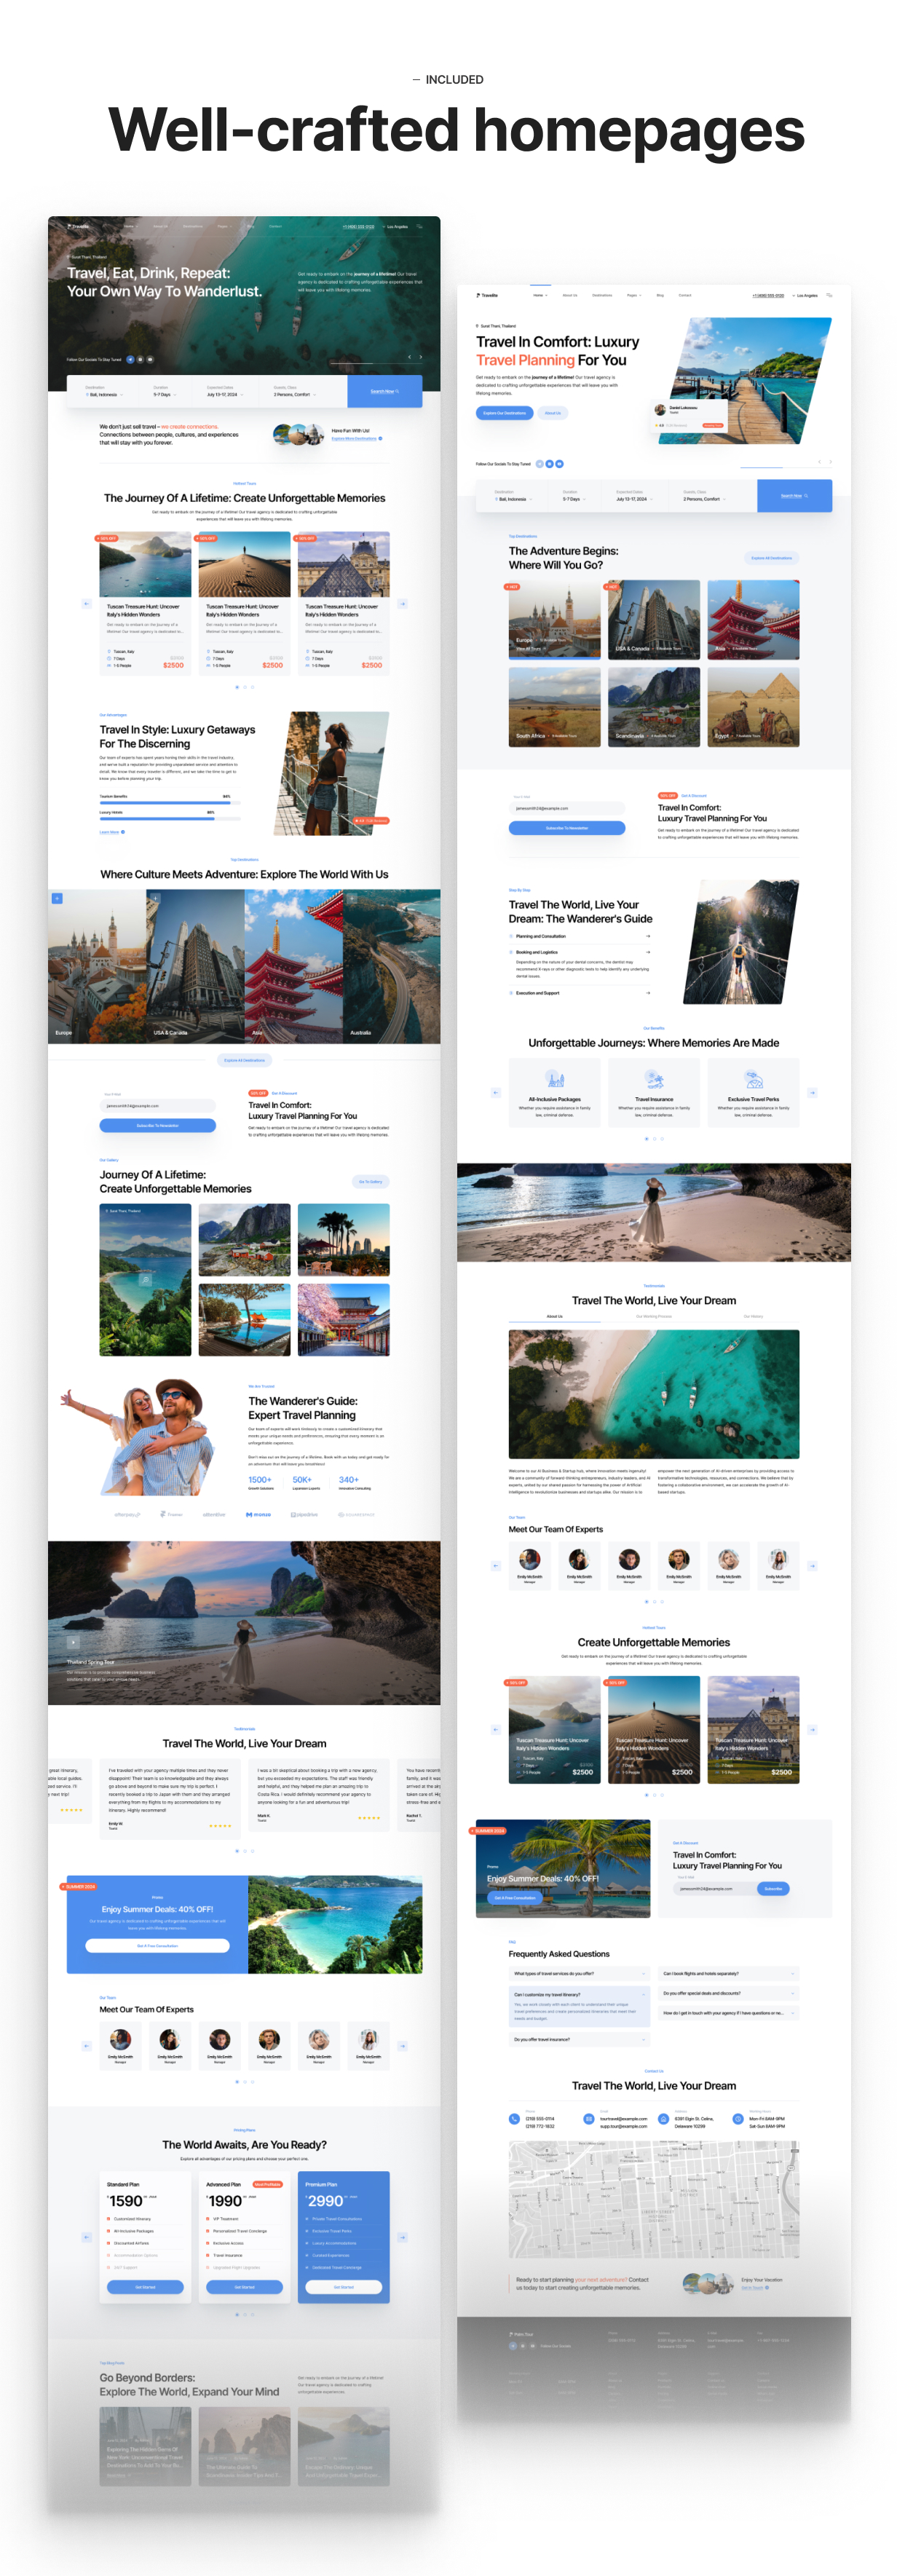Click the All-Inclusive Packages icon
The image size is (897, 2576).
point(554,1079)
